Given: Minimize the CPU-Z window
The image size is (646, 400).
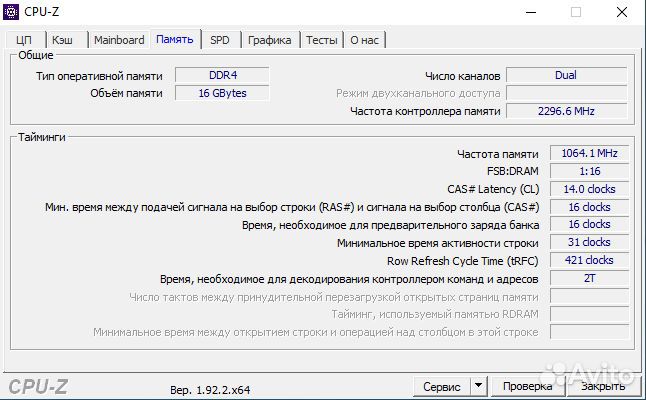Looking at the screenshot, I should (531, 12).
